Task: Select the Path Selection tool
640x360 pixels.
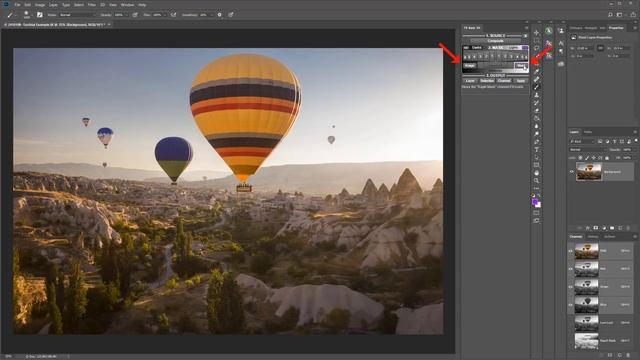Action: (x=536, y=157)
